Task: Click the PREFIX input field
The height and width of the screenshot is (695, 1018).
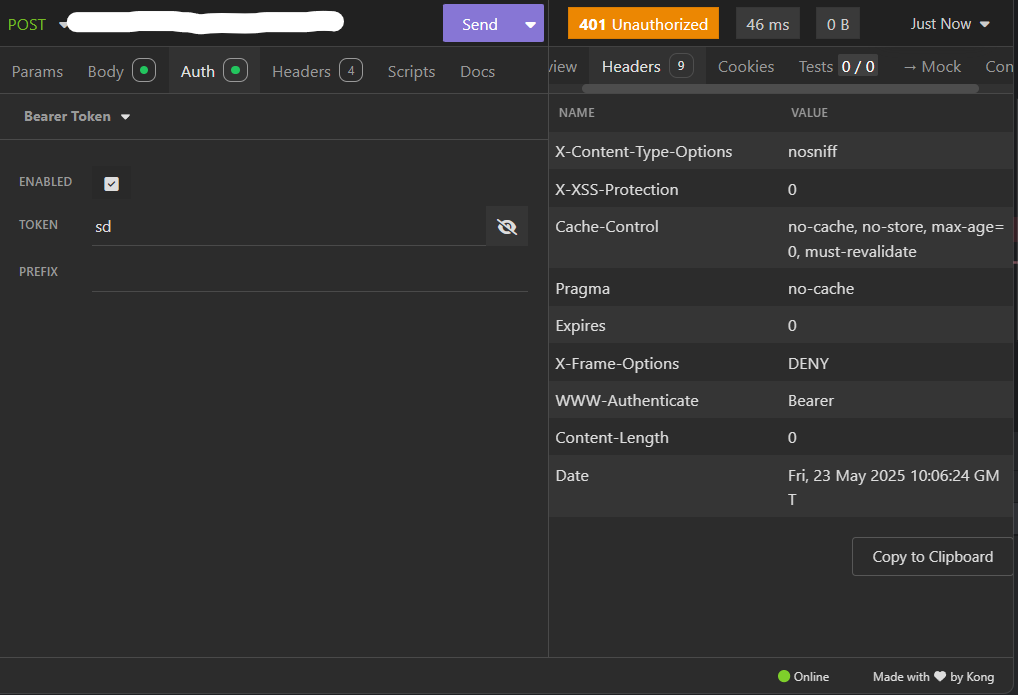Action: point(310,272)
